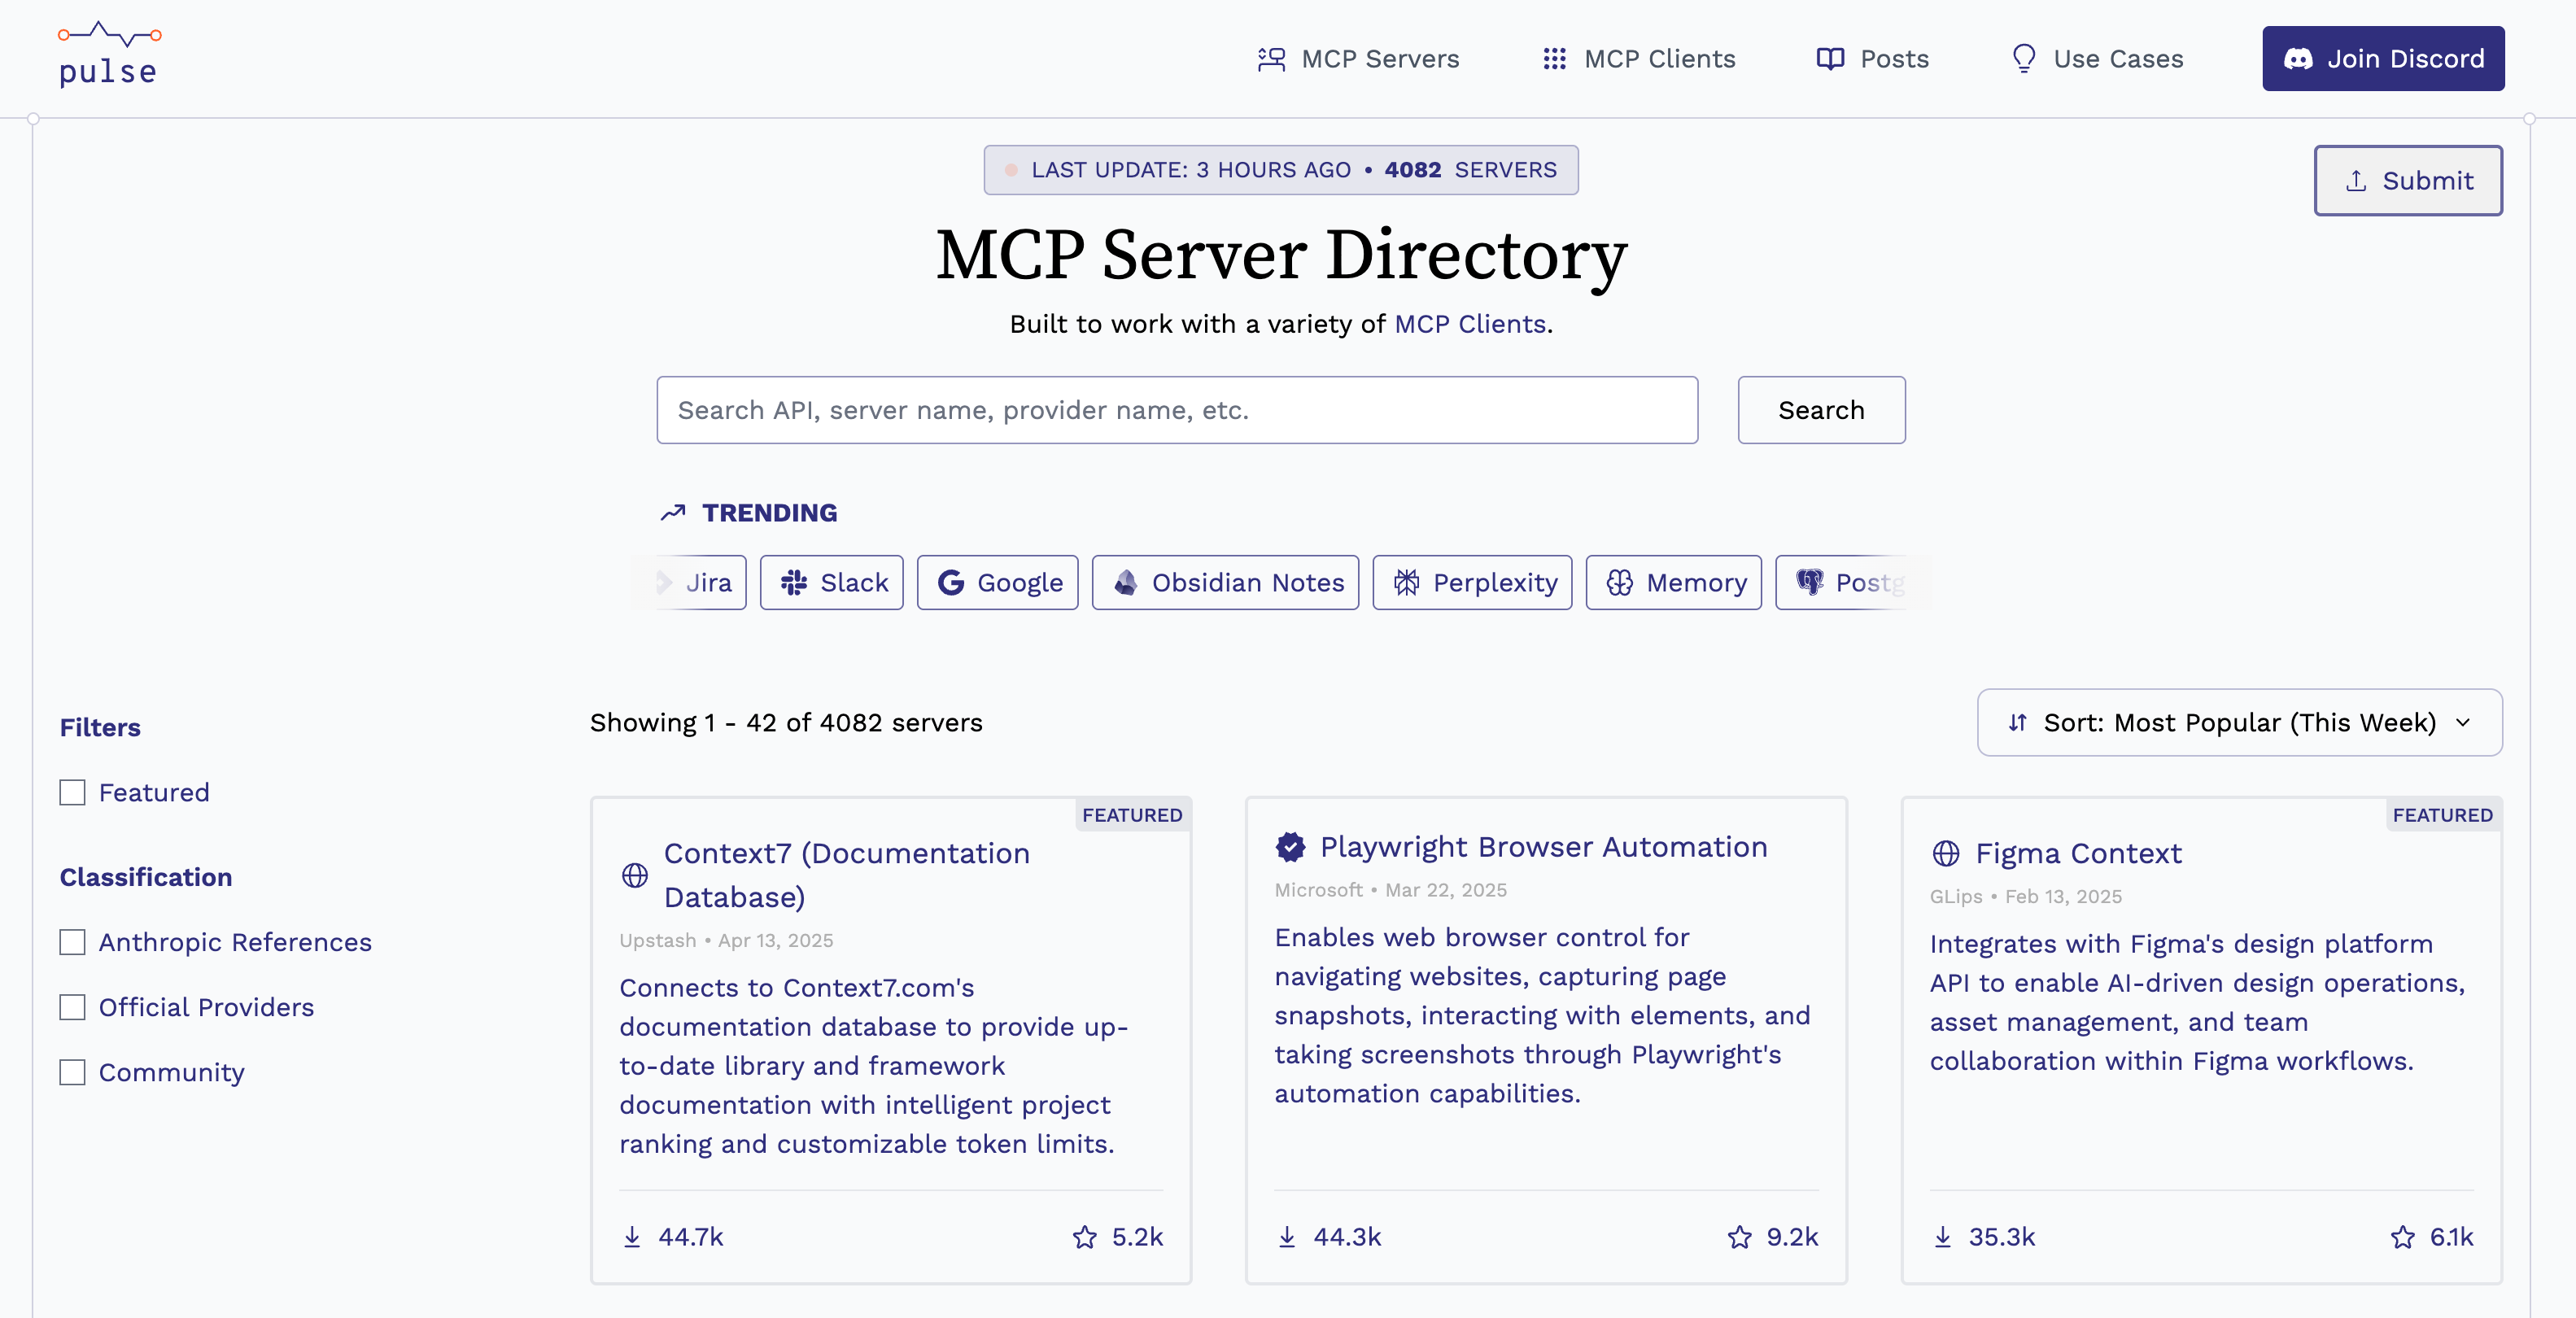
Task: Click globe icon beside Figma Context
Action: 1946,853
